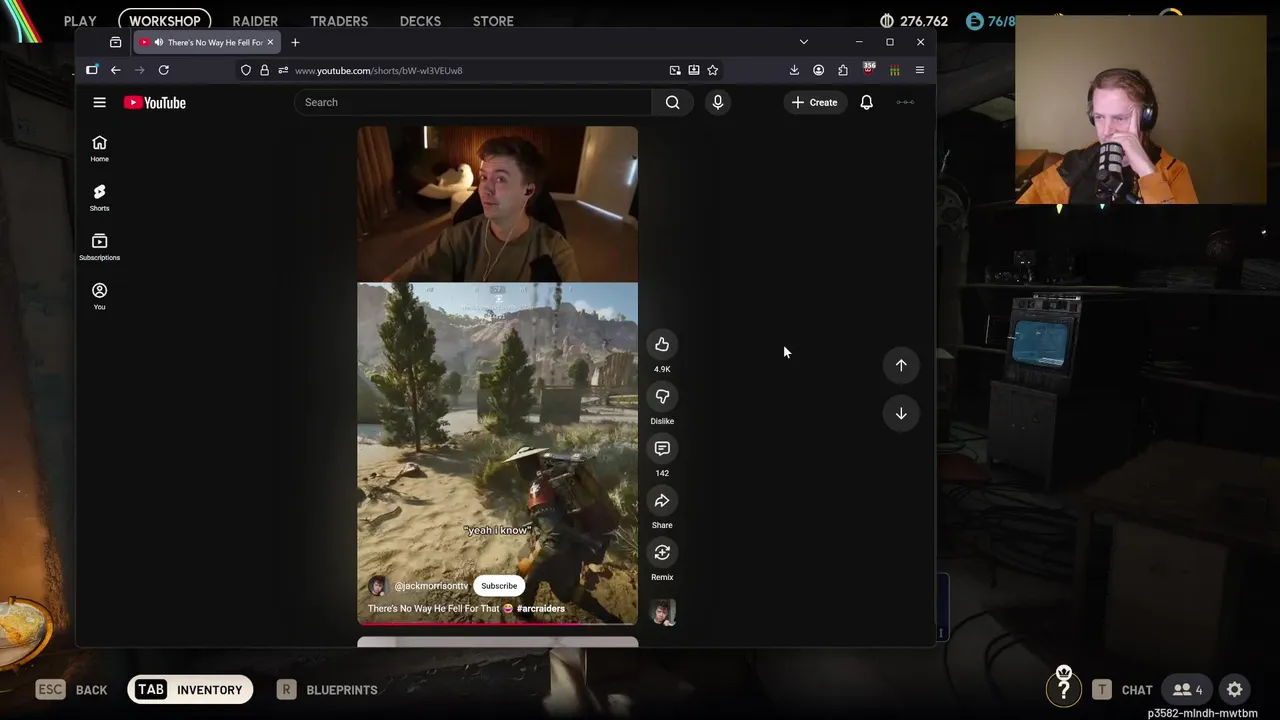Screen dimensions: 1280x720
Task: Click the #arcraiders hashtag
Action: coord(541,608)
